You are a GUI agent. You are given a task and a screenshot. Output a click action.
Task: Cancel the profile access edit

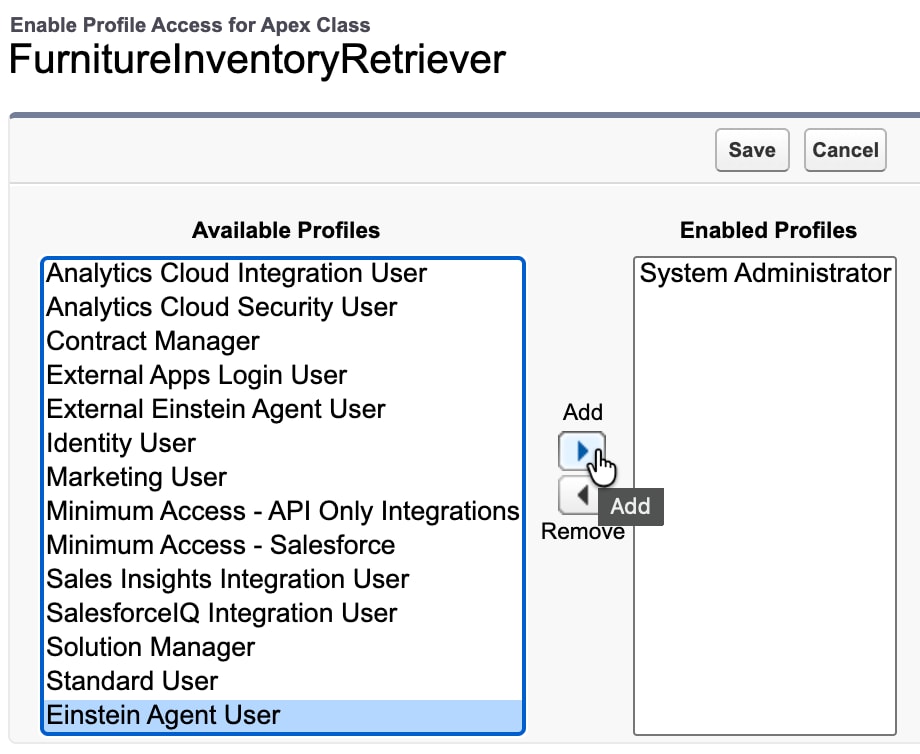coord(845,150)
